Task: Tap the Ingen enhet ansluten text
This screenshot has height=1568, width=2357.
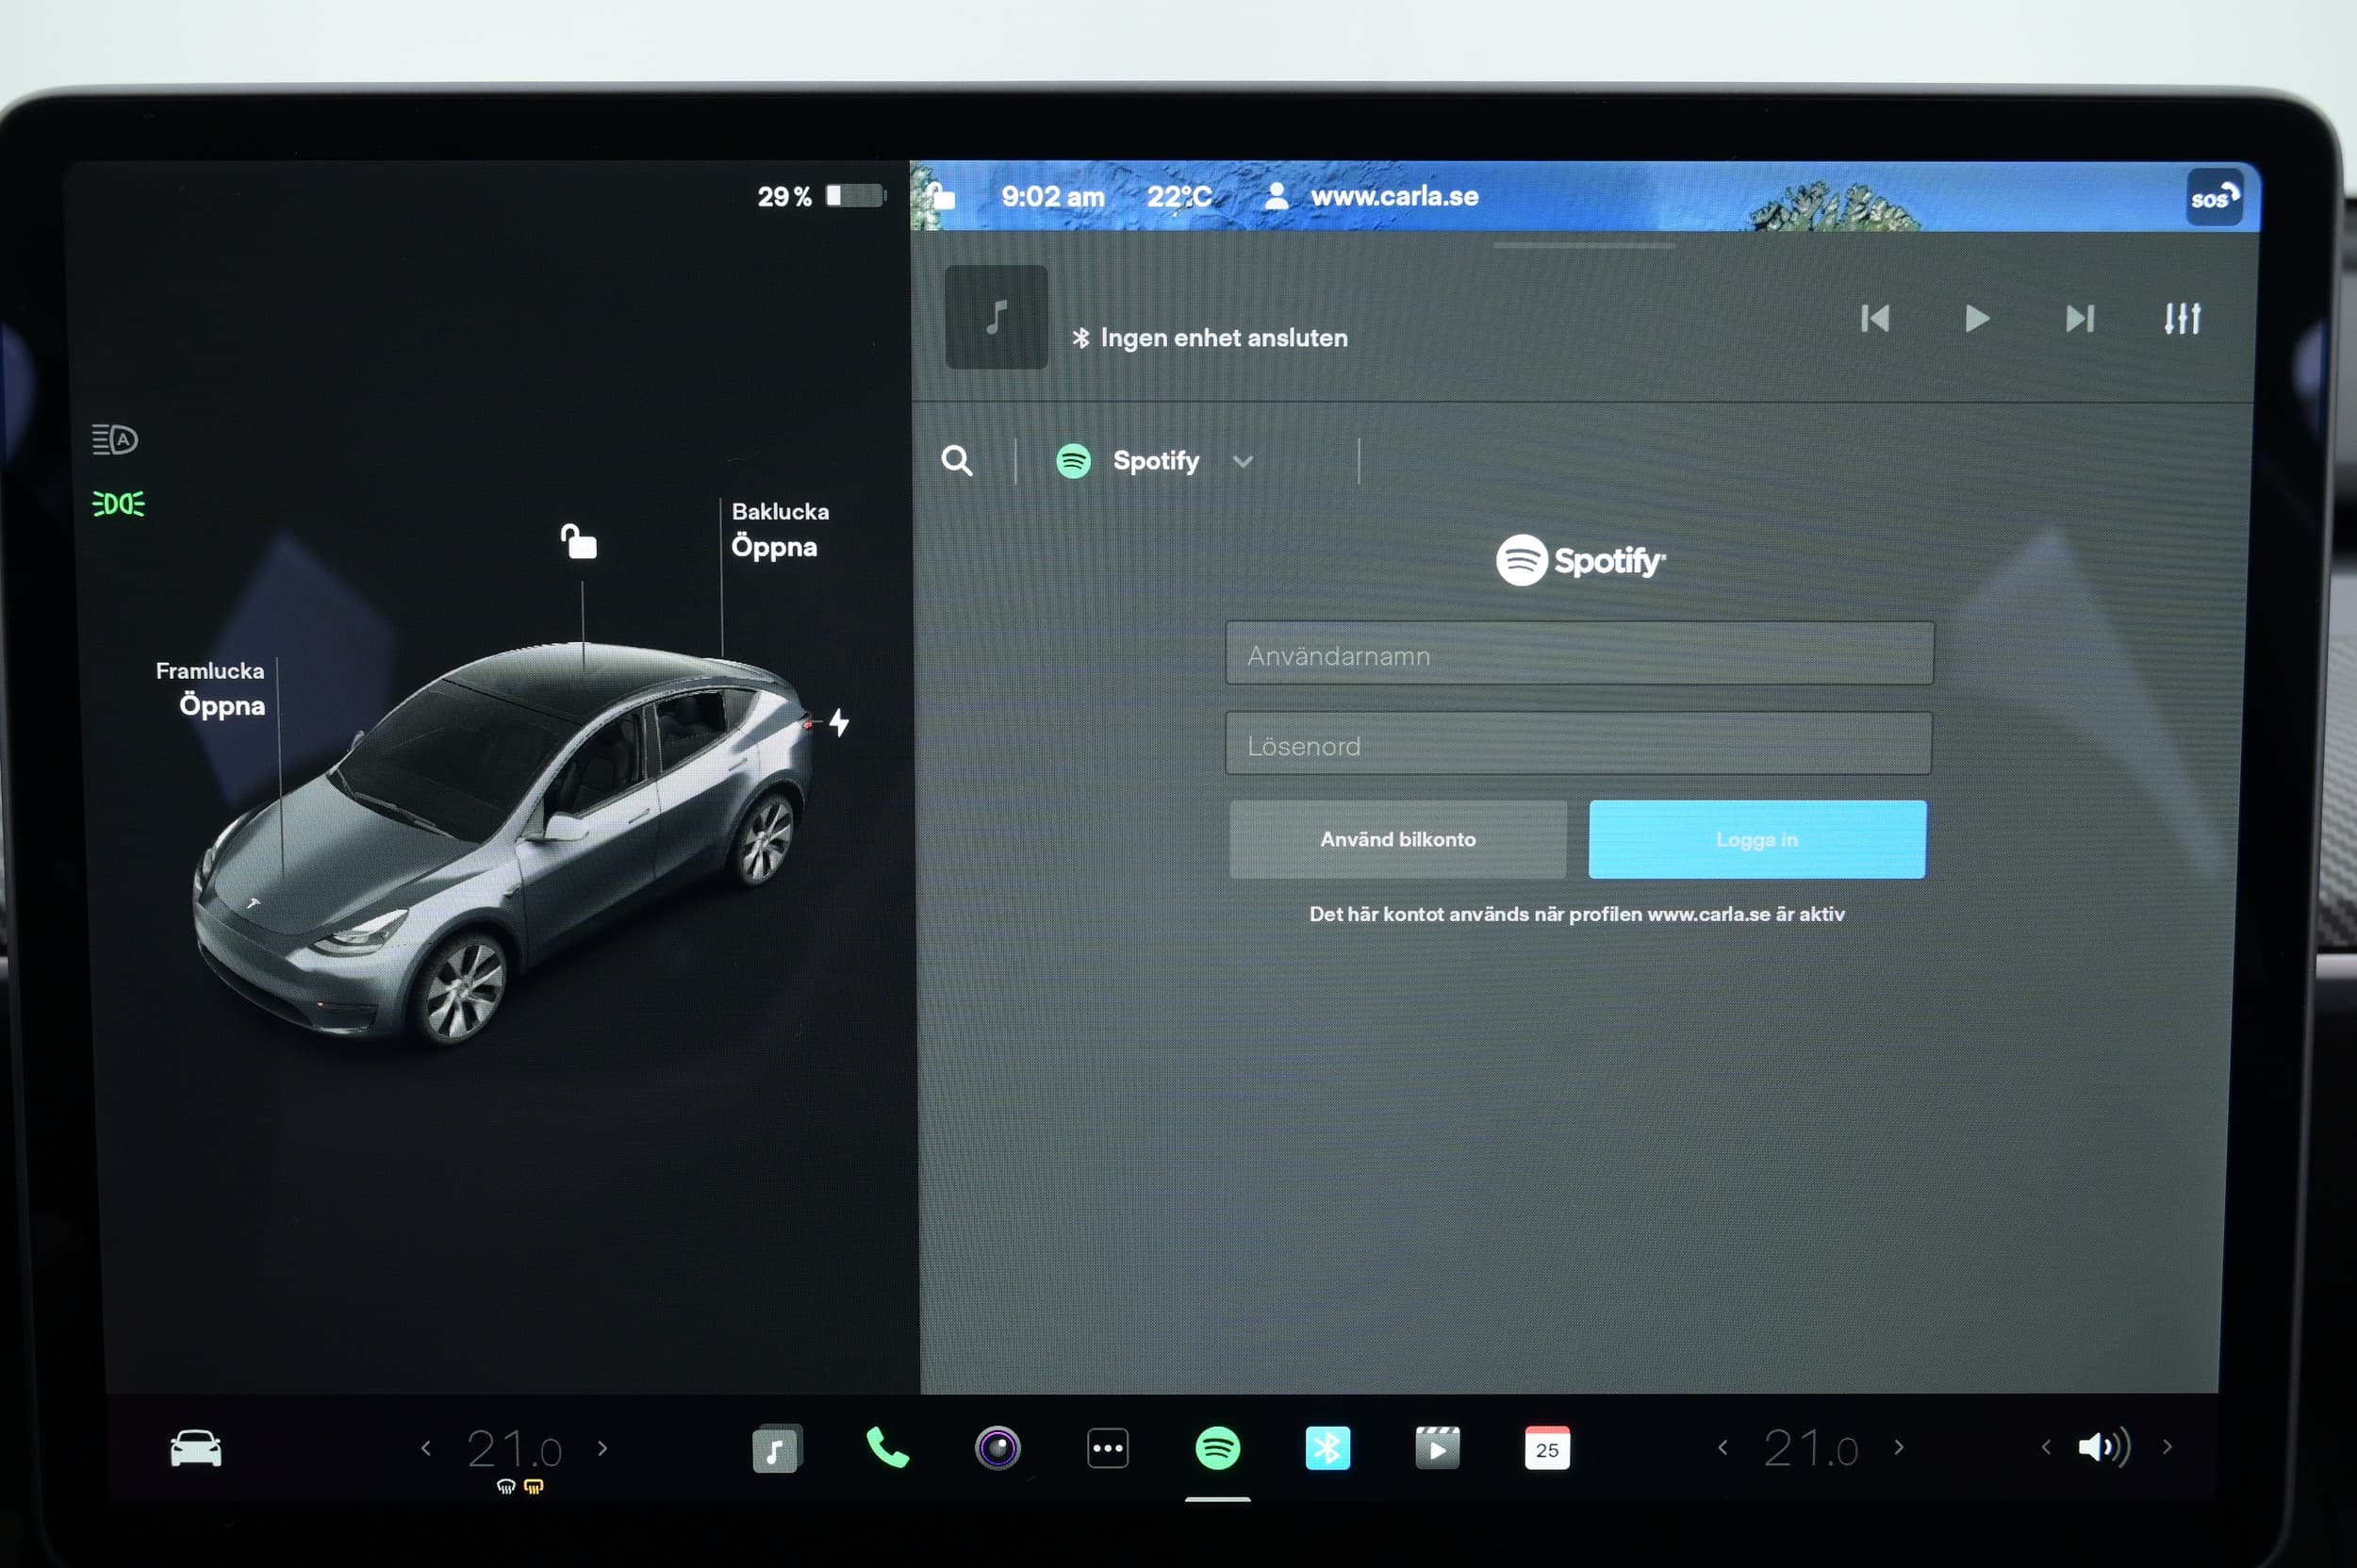Action: click(1223, 338)
